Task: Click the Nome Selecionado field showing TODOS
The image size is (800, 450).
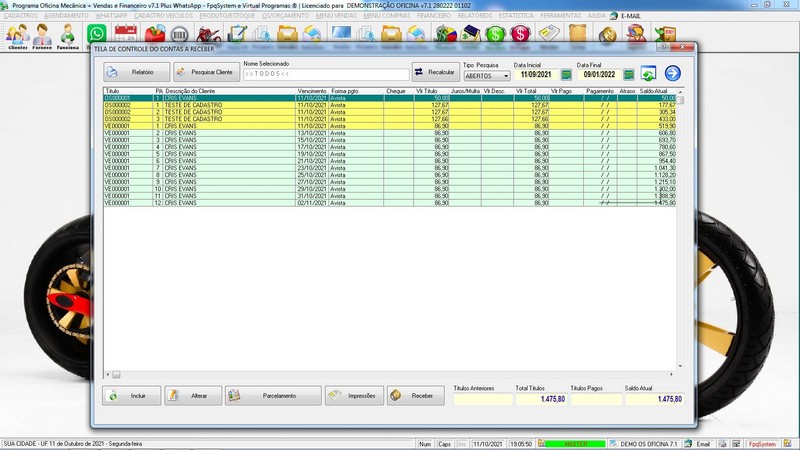Action: [326, 74]
